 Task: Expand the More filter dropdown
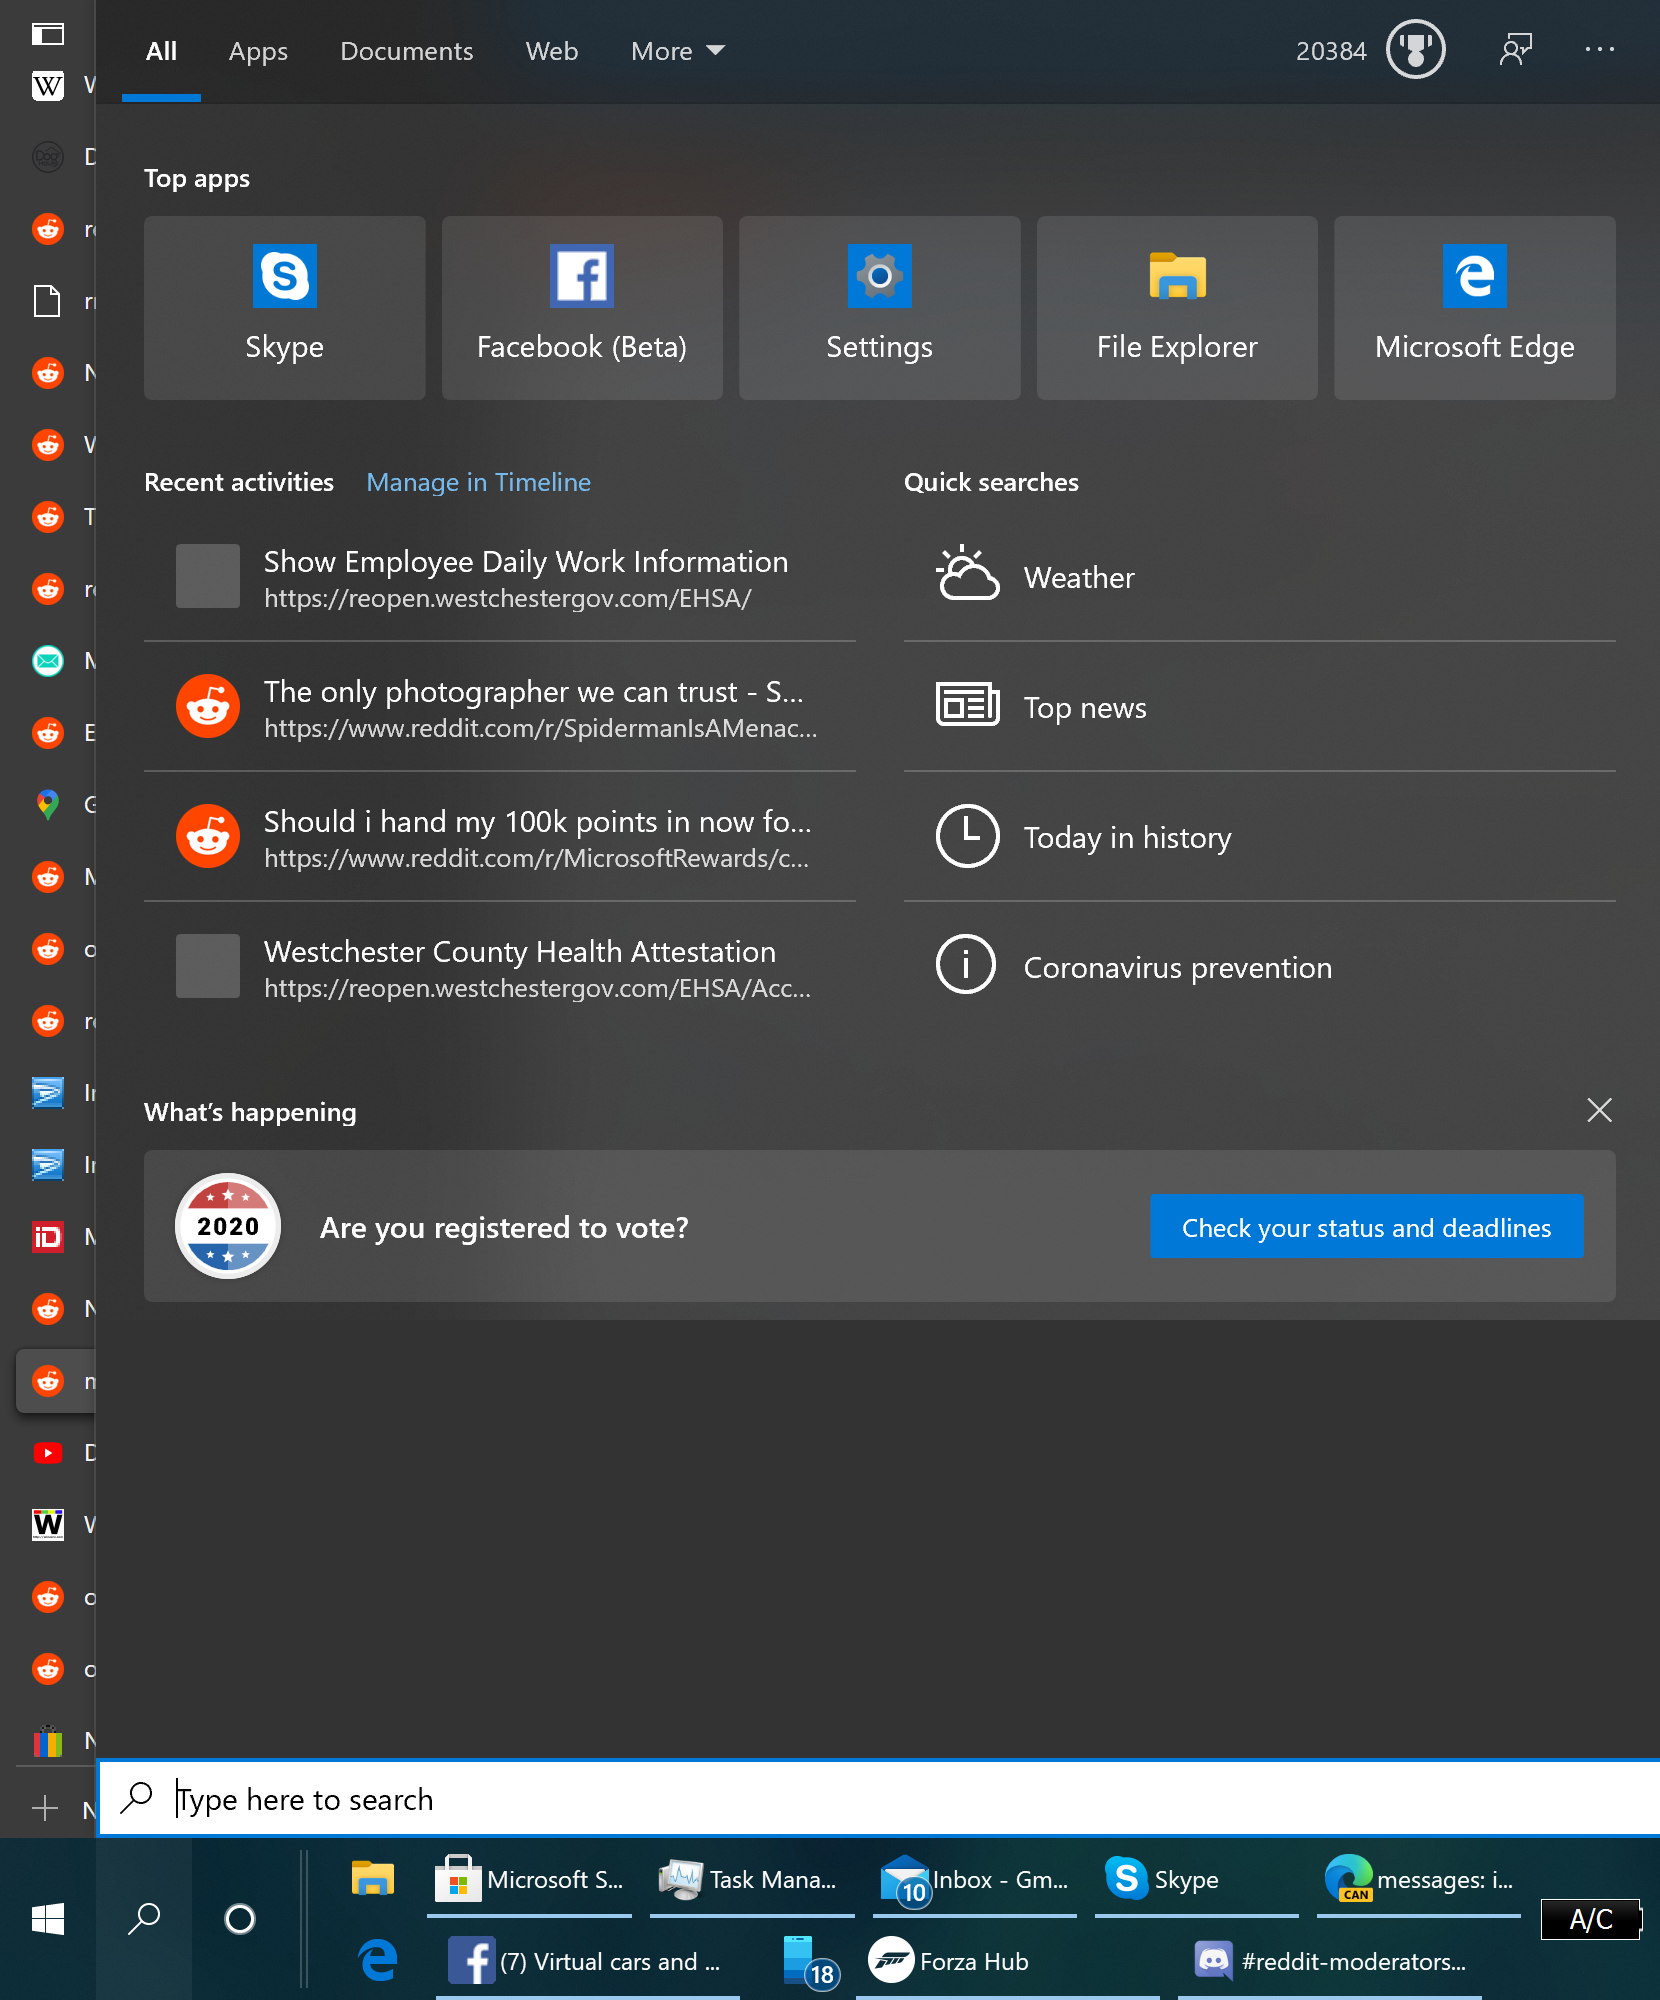tap(677, 51)
